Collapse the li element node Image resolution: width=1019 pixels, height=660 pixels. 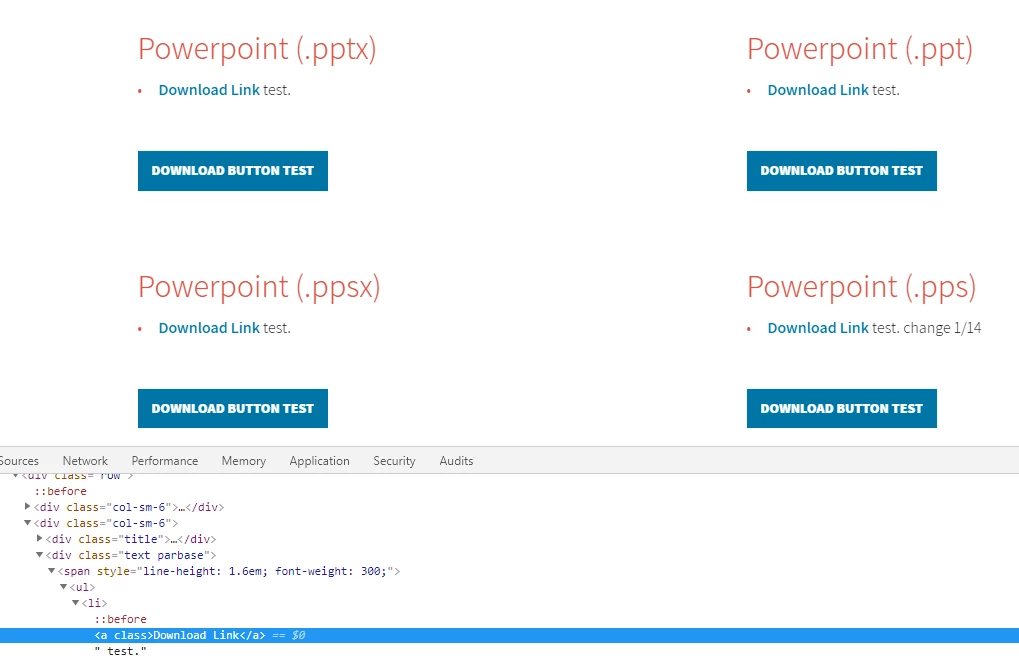[x=75, y=603]
